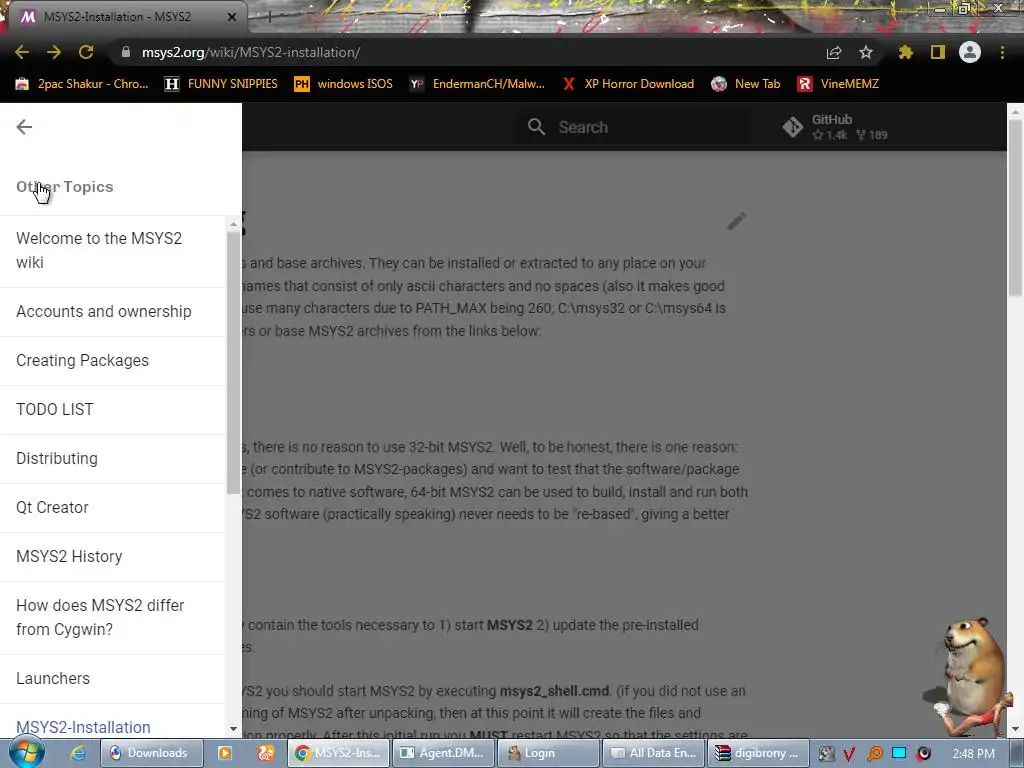Reload the page with refresh icon

point(86,52)
